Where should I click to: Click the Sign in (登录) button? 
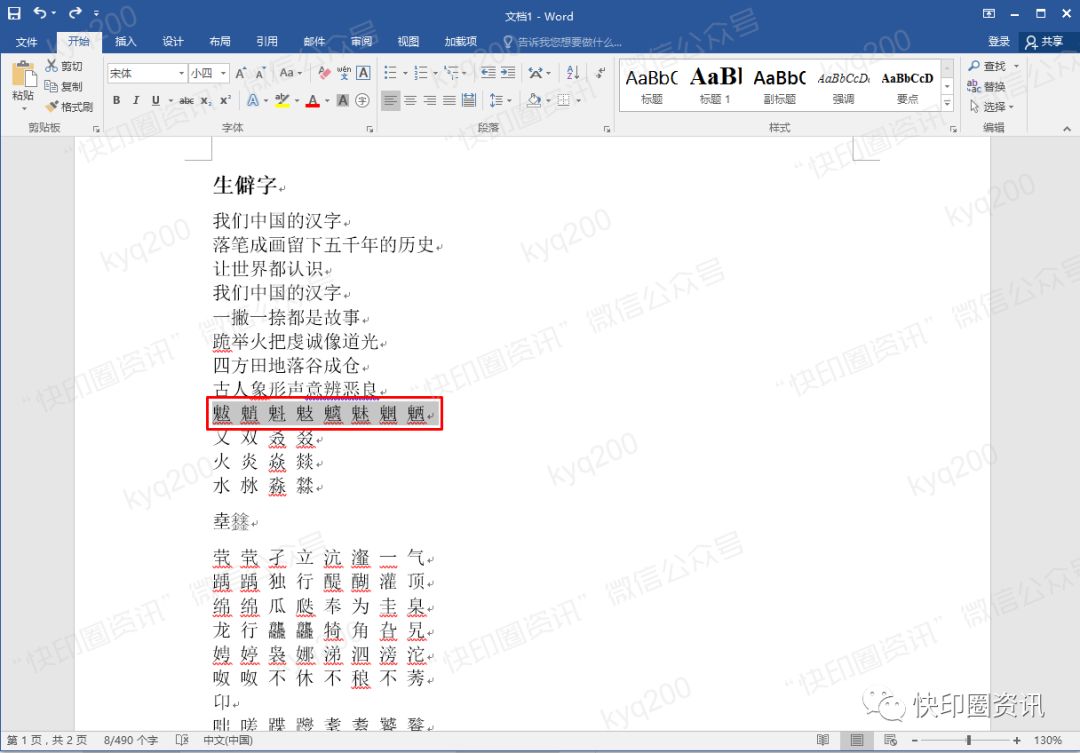[999, 41]
